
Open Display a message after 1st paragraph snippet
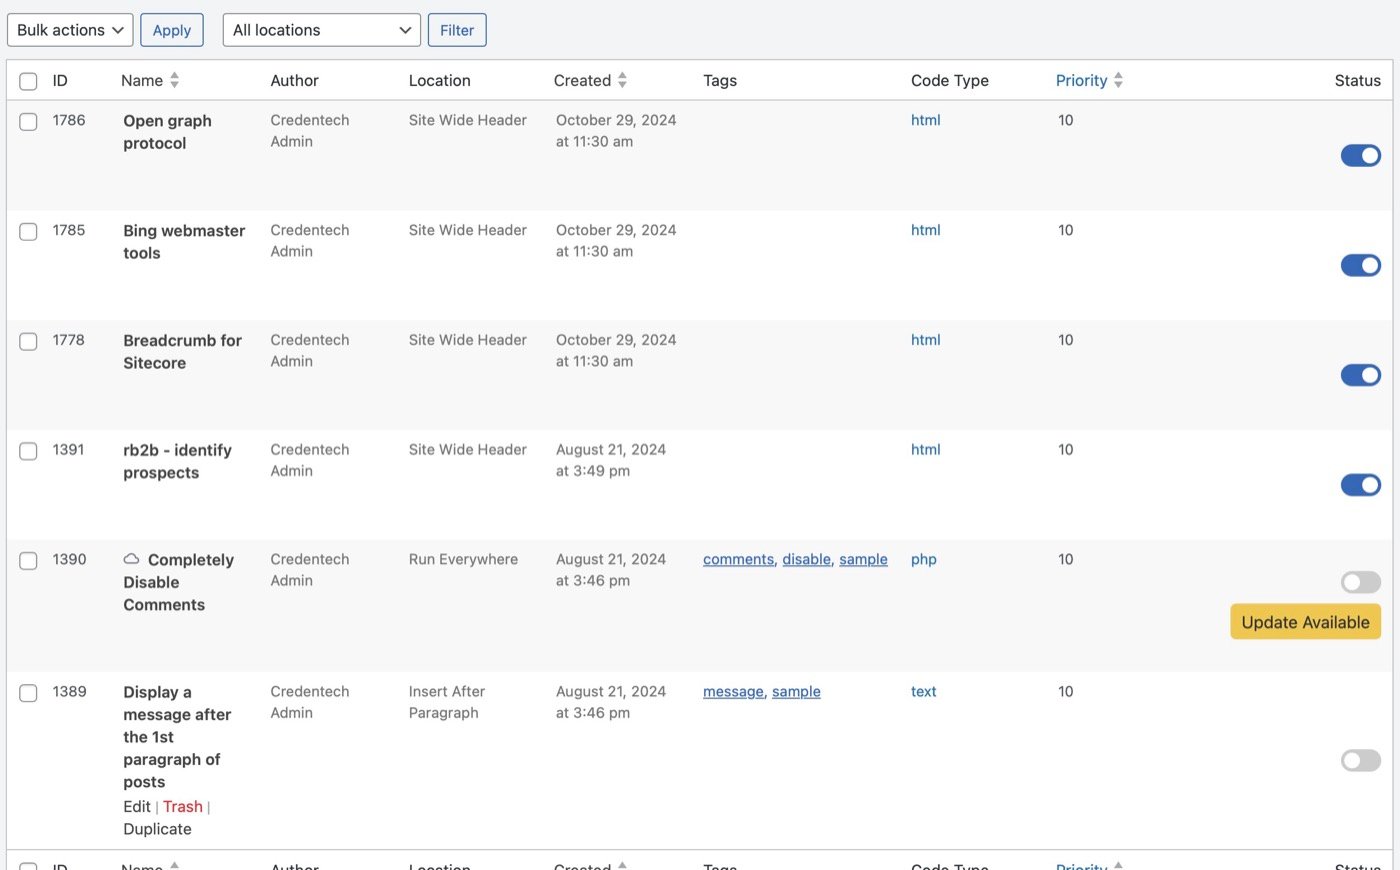[x=177, y=737]
